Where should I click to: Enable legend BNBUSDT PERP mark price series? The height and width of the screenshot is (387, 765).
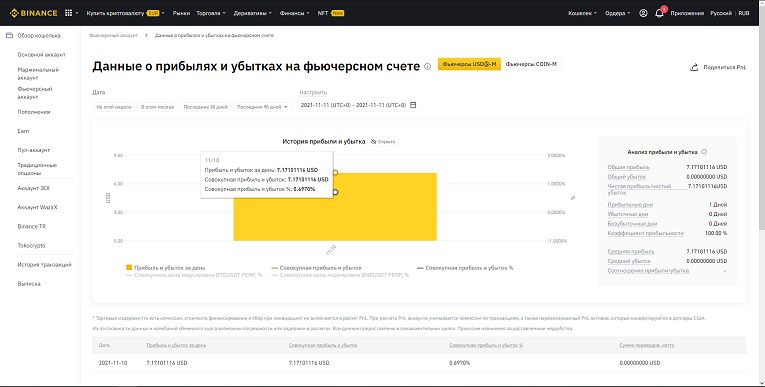tap(340, 275)
